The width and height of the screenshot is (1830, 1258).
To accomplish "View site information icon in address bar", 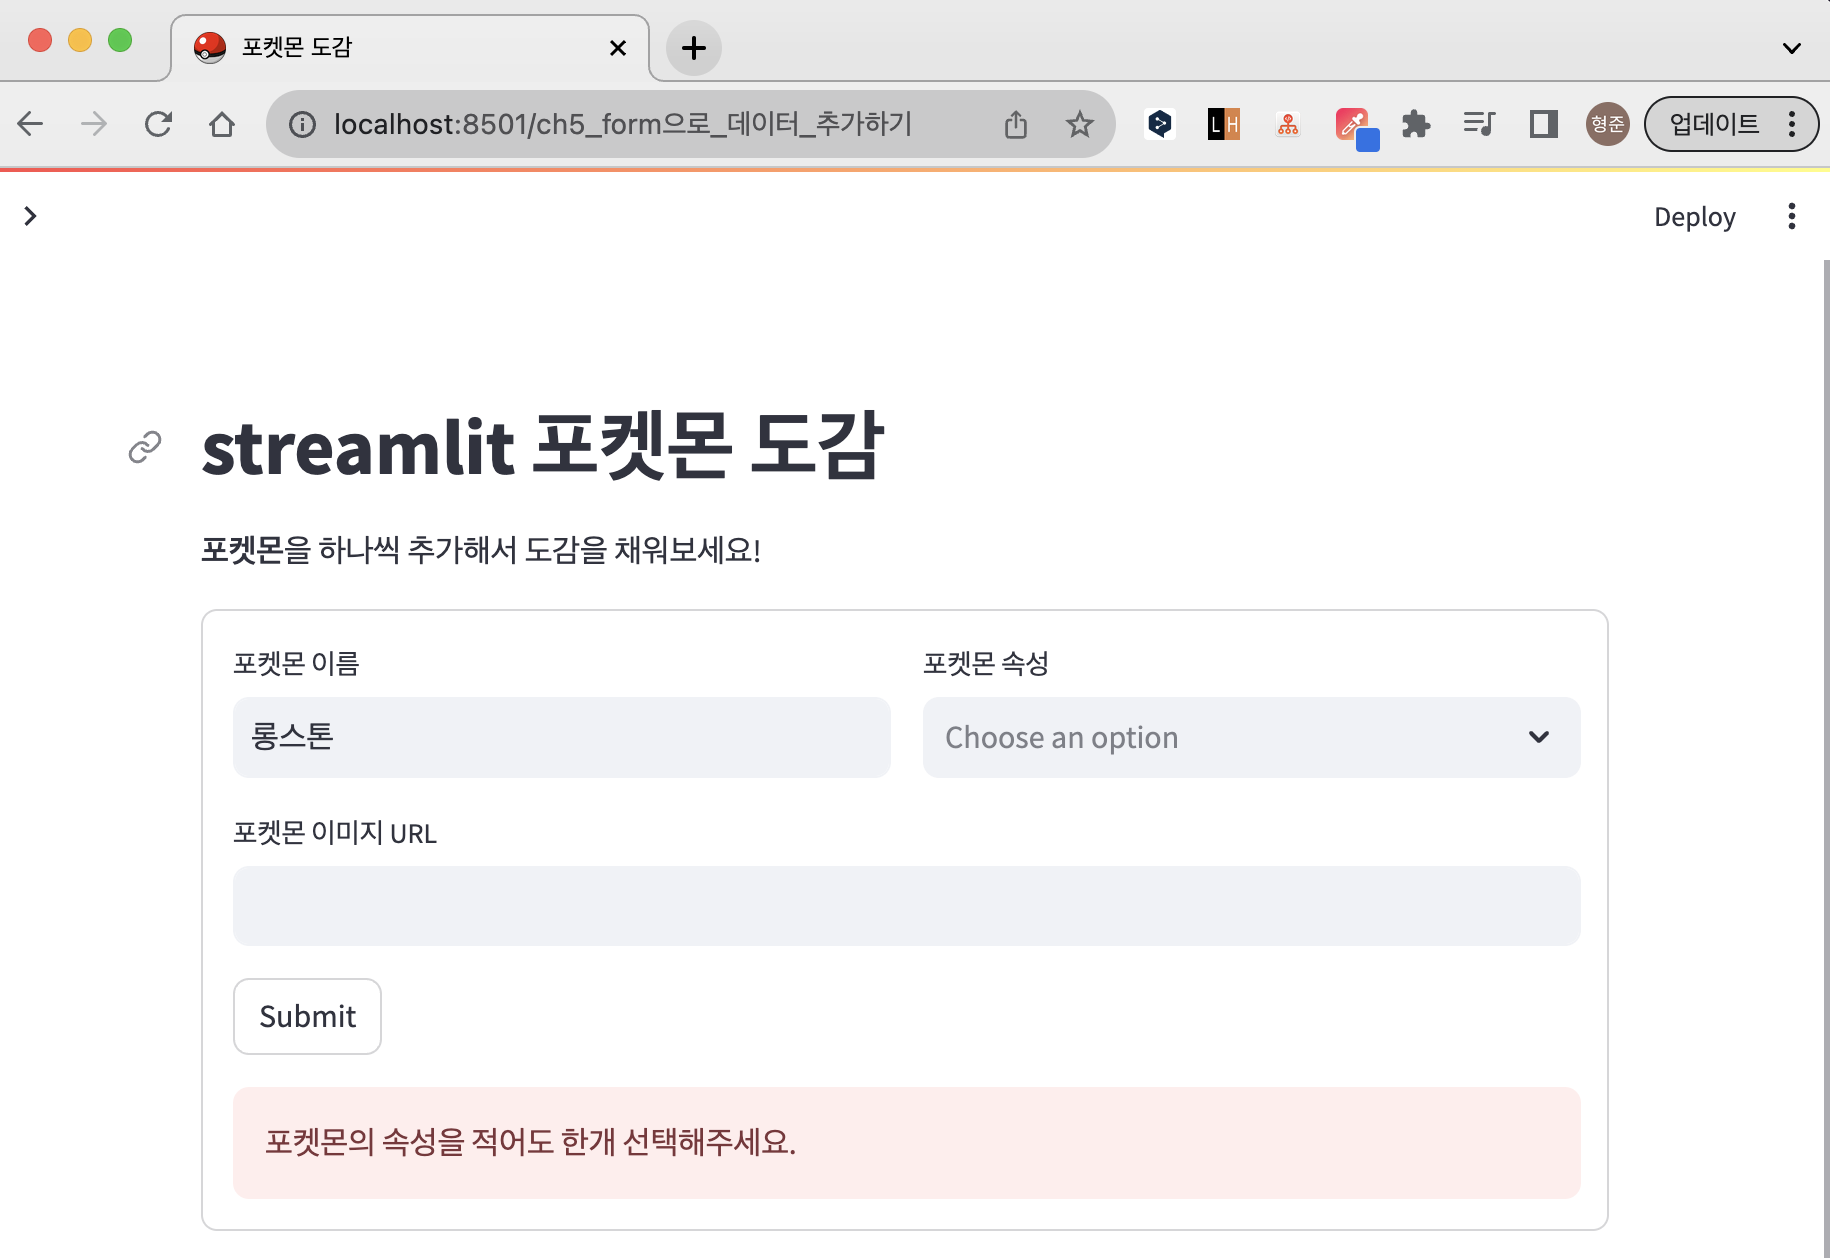I will (302, 124).
